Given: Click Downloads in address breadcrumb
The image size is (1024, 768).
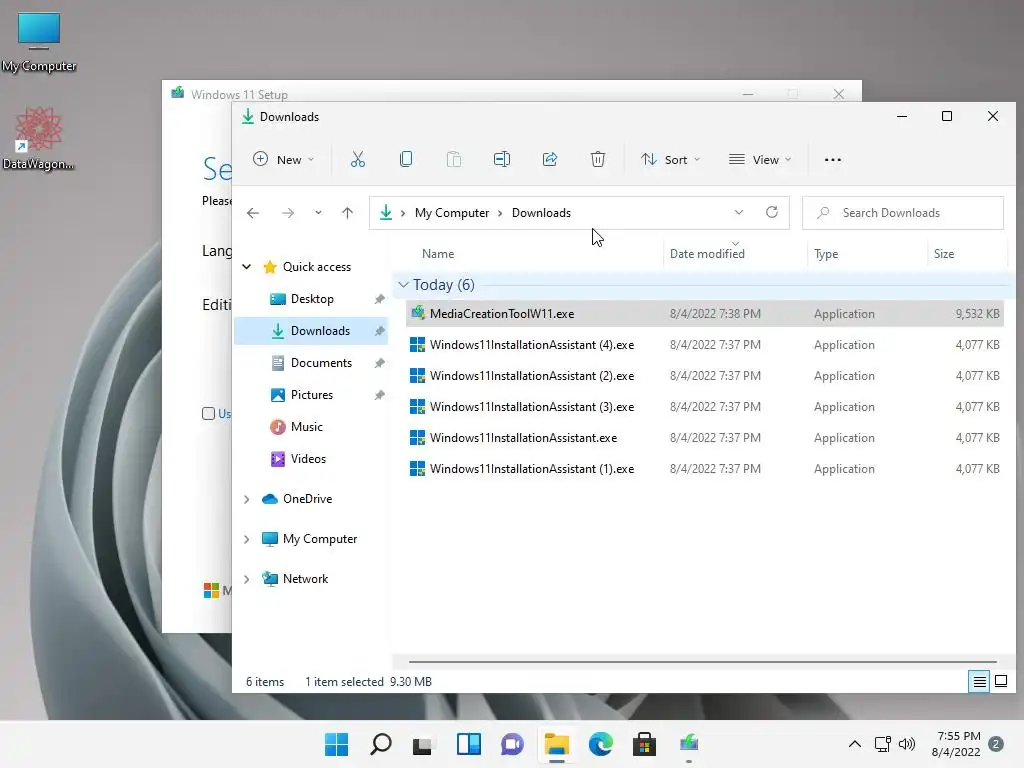Looking at the screenshot, I should (541, 213).
